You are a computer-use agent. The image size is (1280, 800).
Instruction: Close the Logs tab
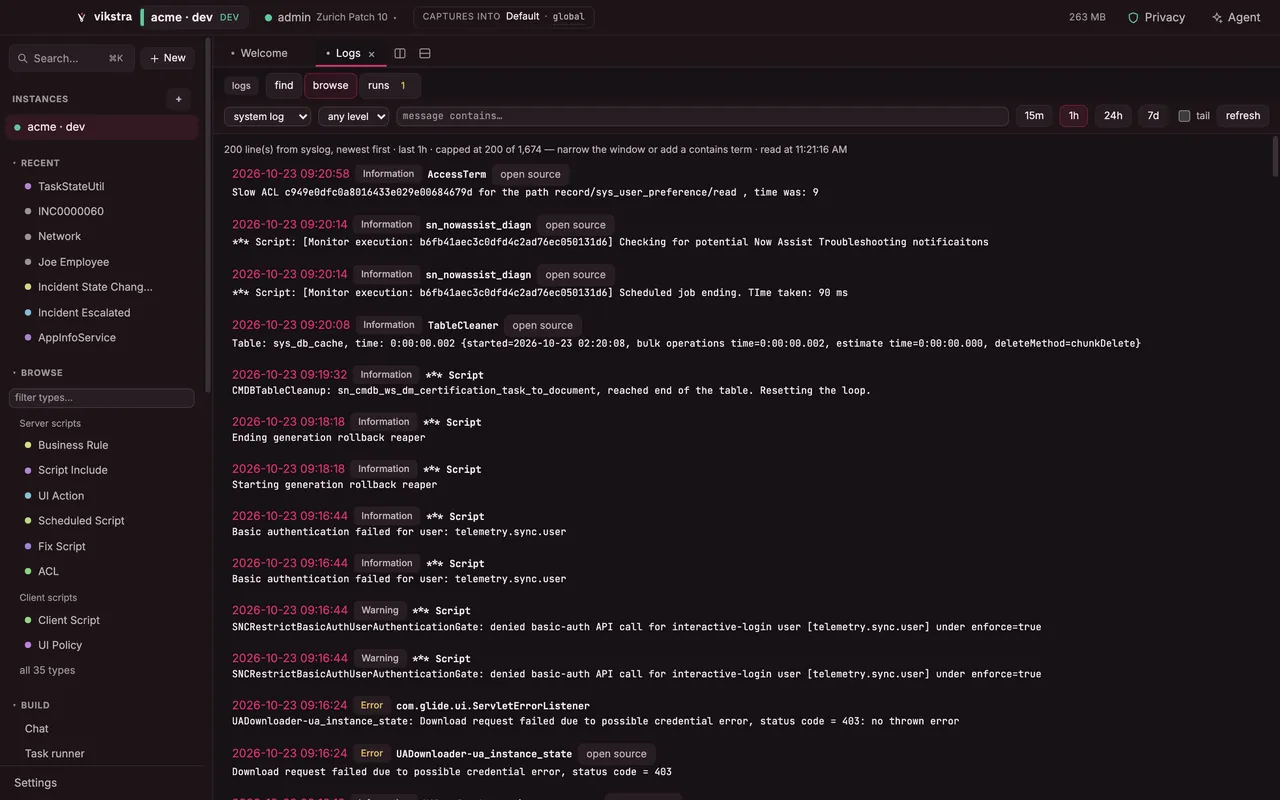(372, 54)
